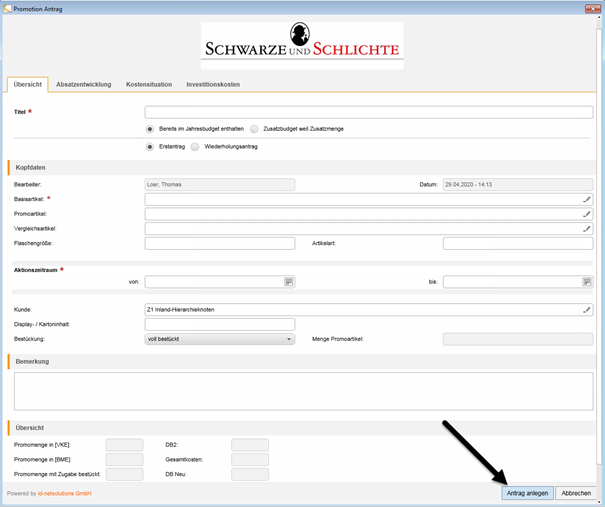The height and width of the screenshot is (507, 605).
Task: Click the Abbrechen button
Action: 575,493
